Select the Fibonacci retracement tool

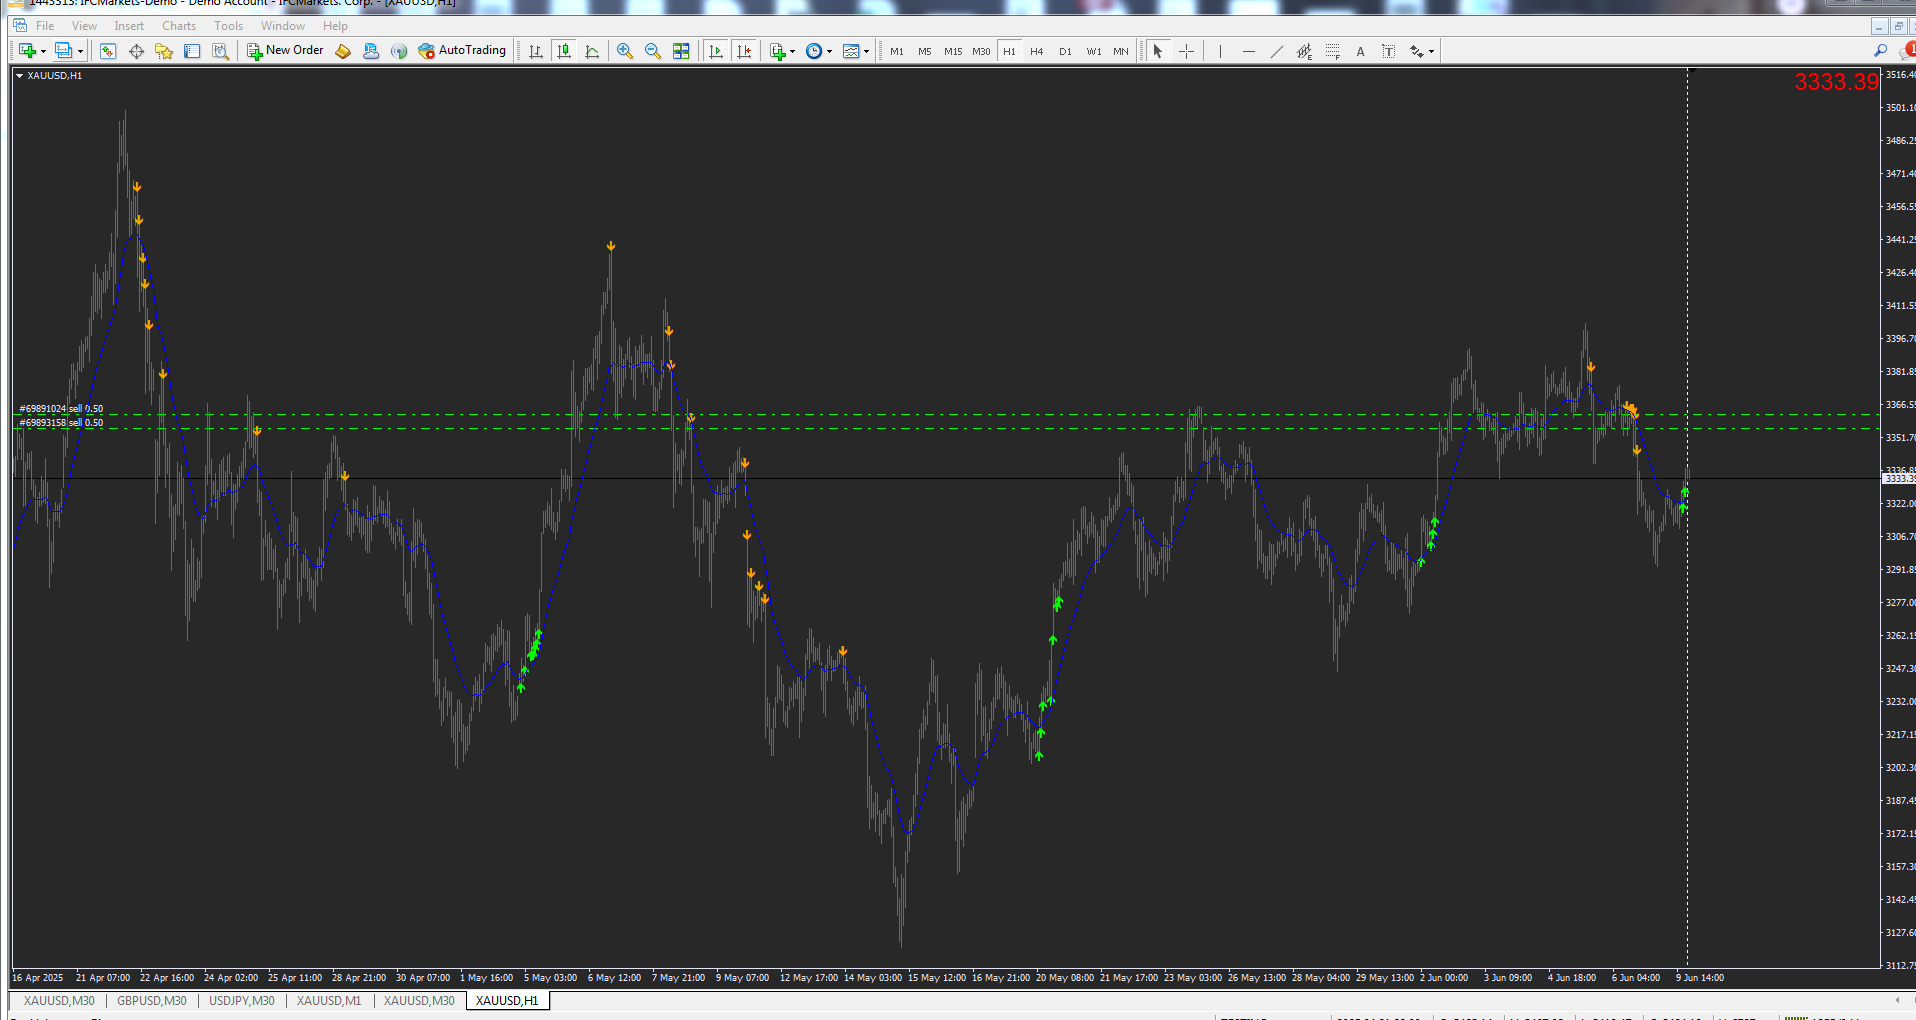[1332, 51]
